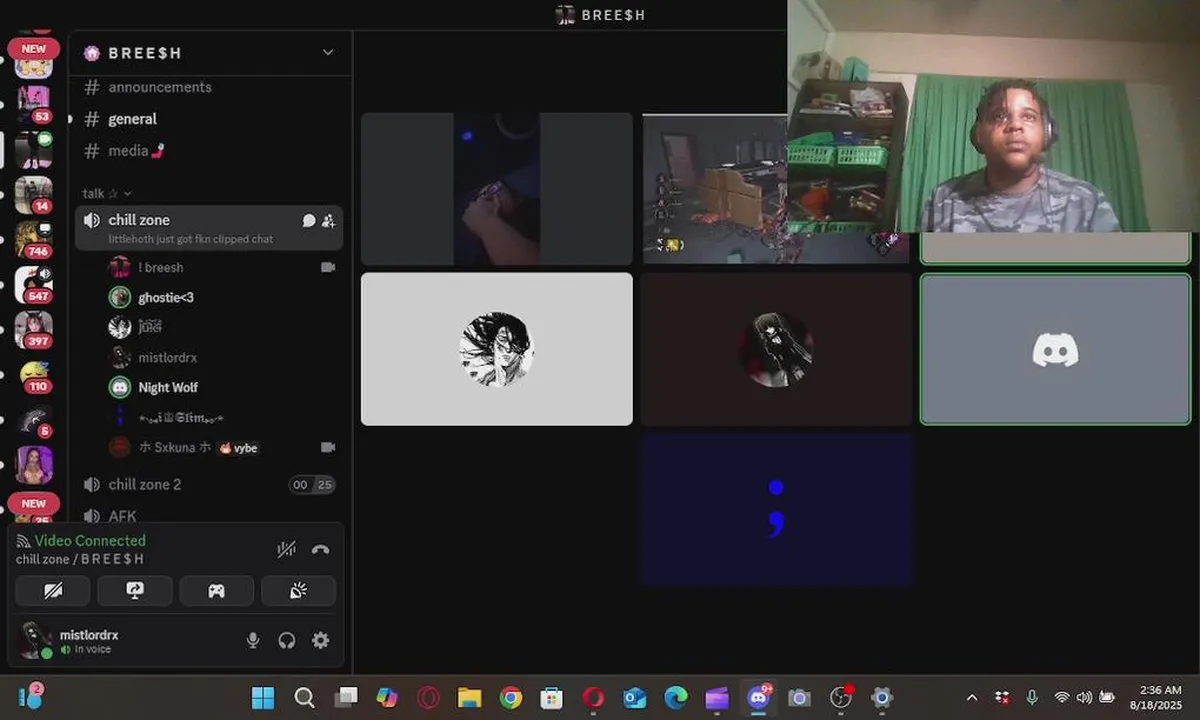
Task: Click the camera icon next to ! breesh
Action: [327, 267]
